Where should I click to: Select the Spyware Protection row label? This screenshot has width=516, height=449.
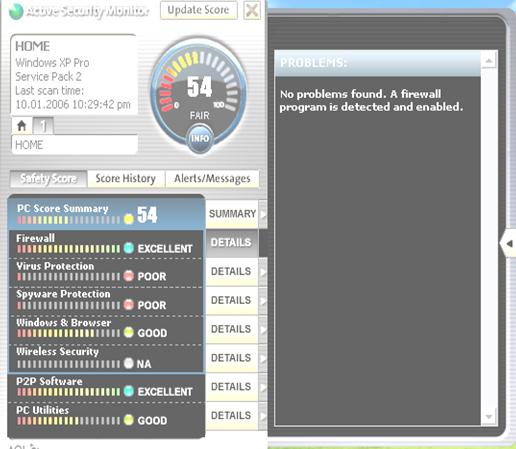[x=63, y=294]
